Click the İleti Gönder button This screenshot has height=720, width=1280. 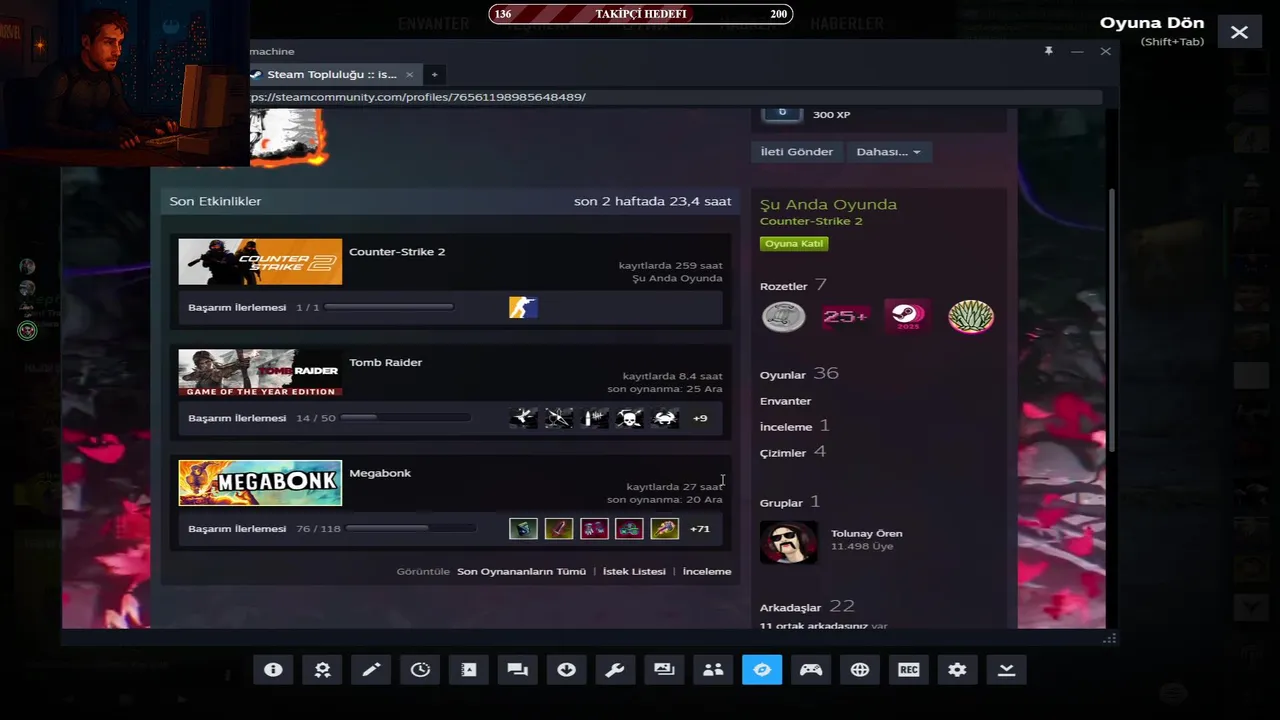point(796,152)
